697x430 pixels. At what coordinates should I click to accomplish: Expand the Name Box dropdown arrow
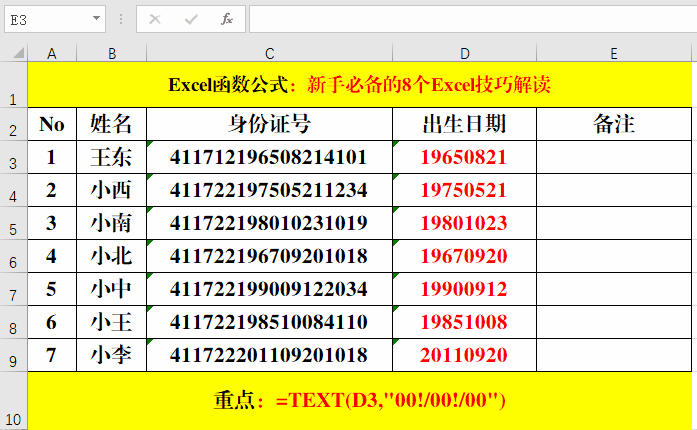click(96, 18)
